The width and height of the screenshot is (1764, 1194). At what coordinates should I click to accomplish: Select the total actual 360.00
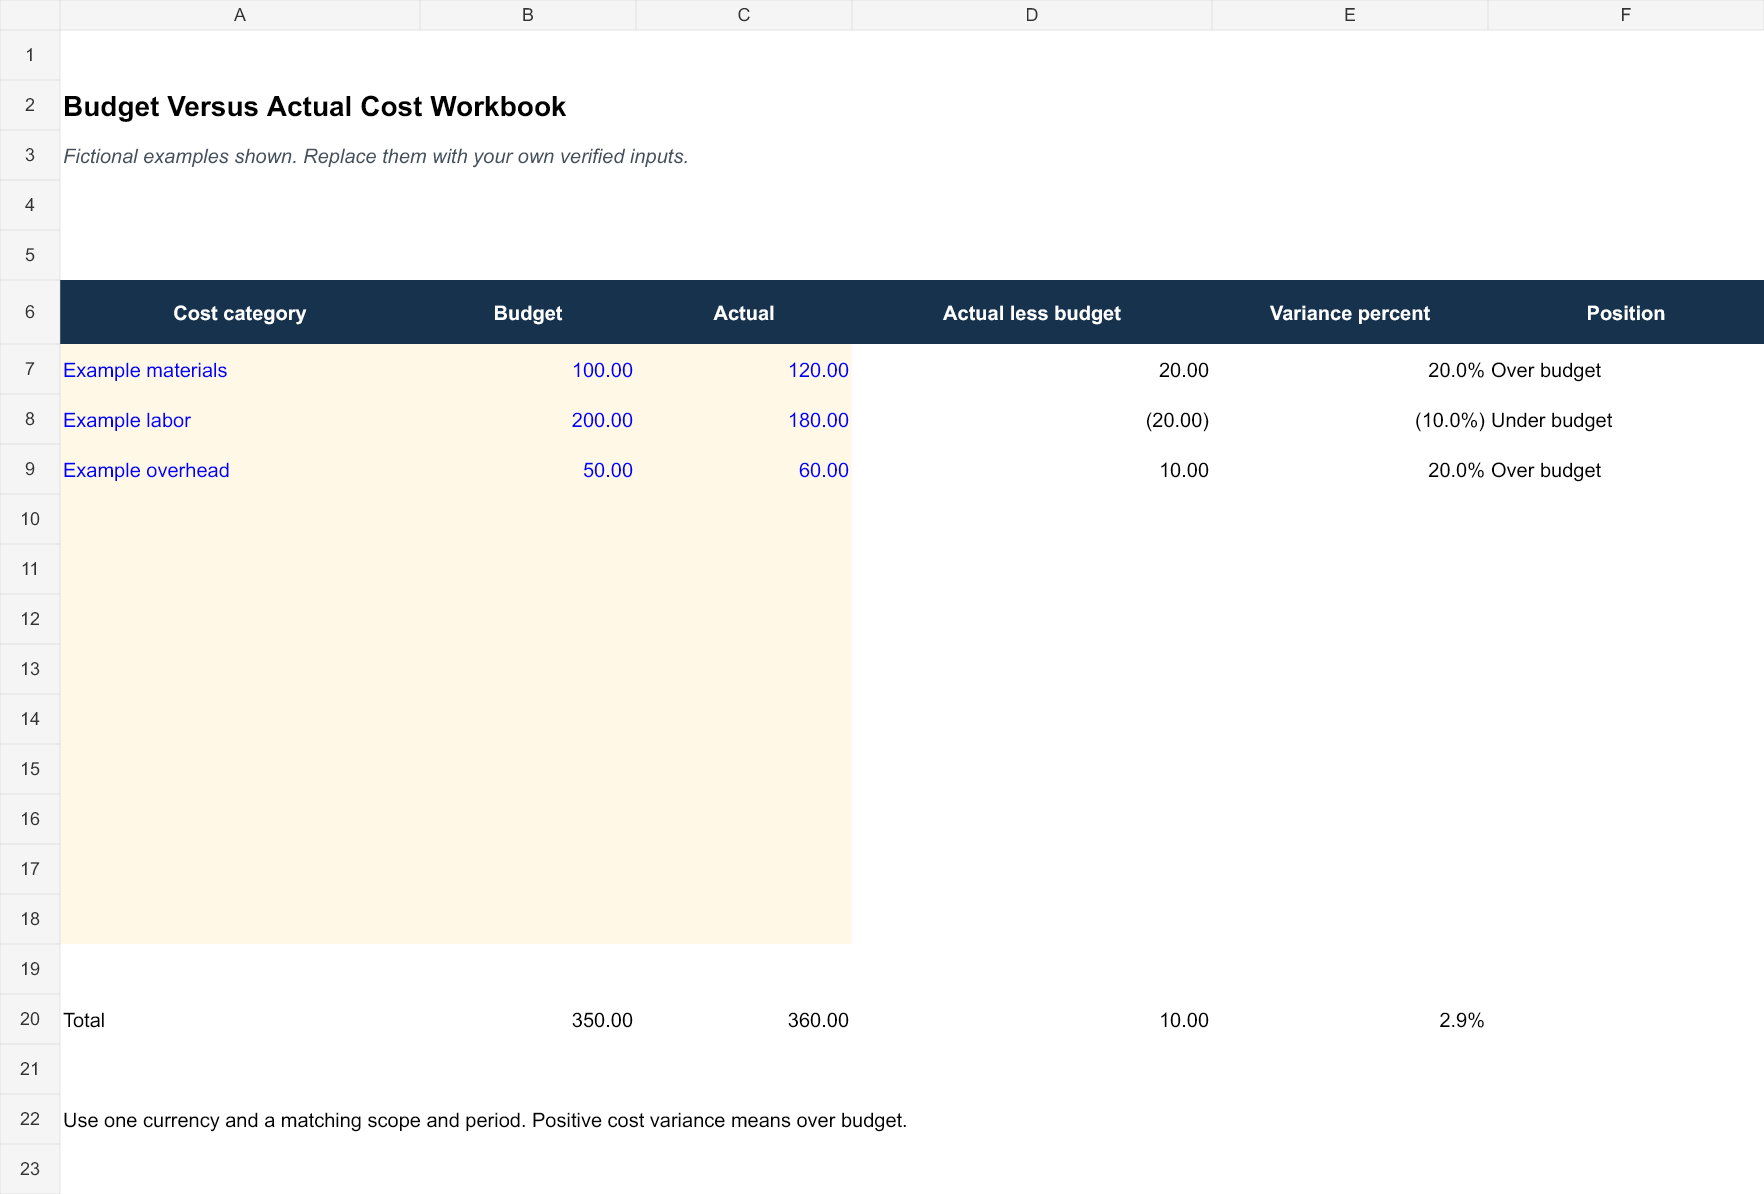(x=744, y=1019)
